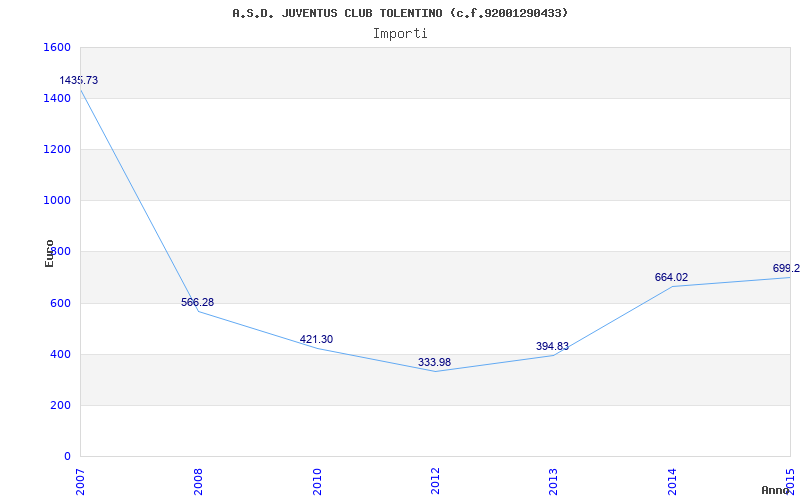This screenshot has height=500, width=800.
Task: Click the 2012 x-axis year label
Action: pos(435,481)
